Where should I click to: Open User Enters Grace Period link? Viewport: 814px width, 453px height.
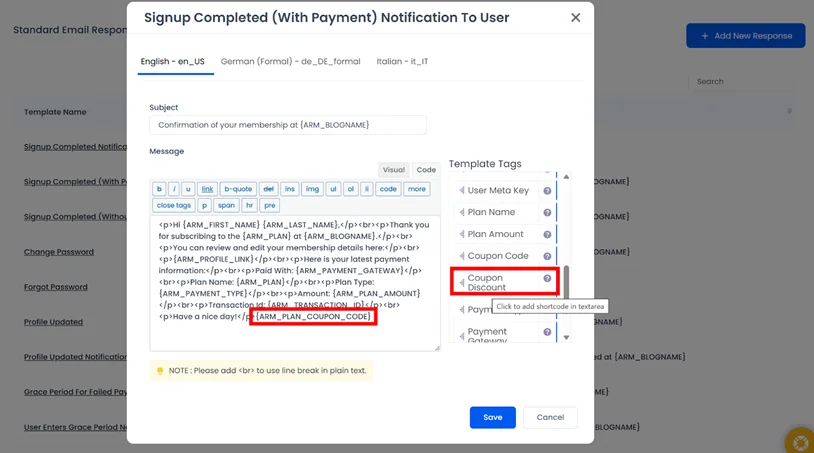[x=75, y=427]
